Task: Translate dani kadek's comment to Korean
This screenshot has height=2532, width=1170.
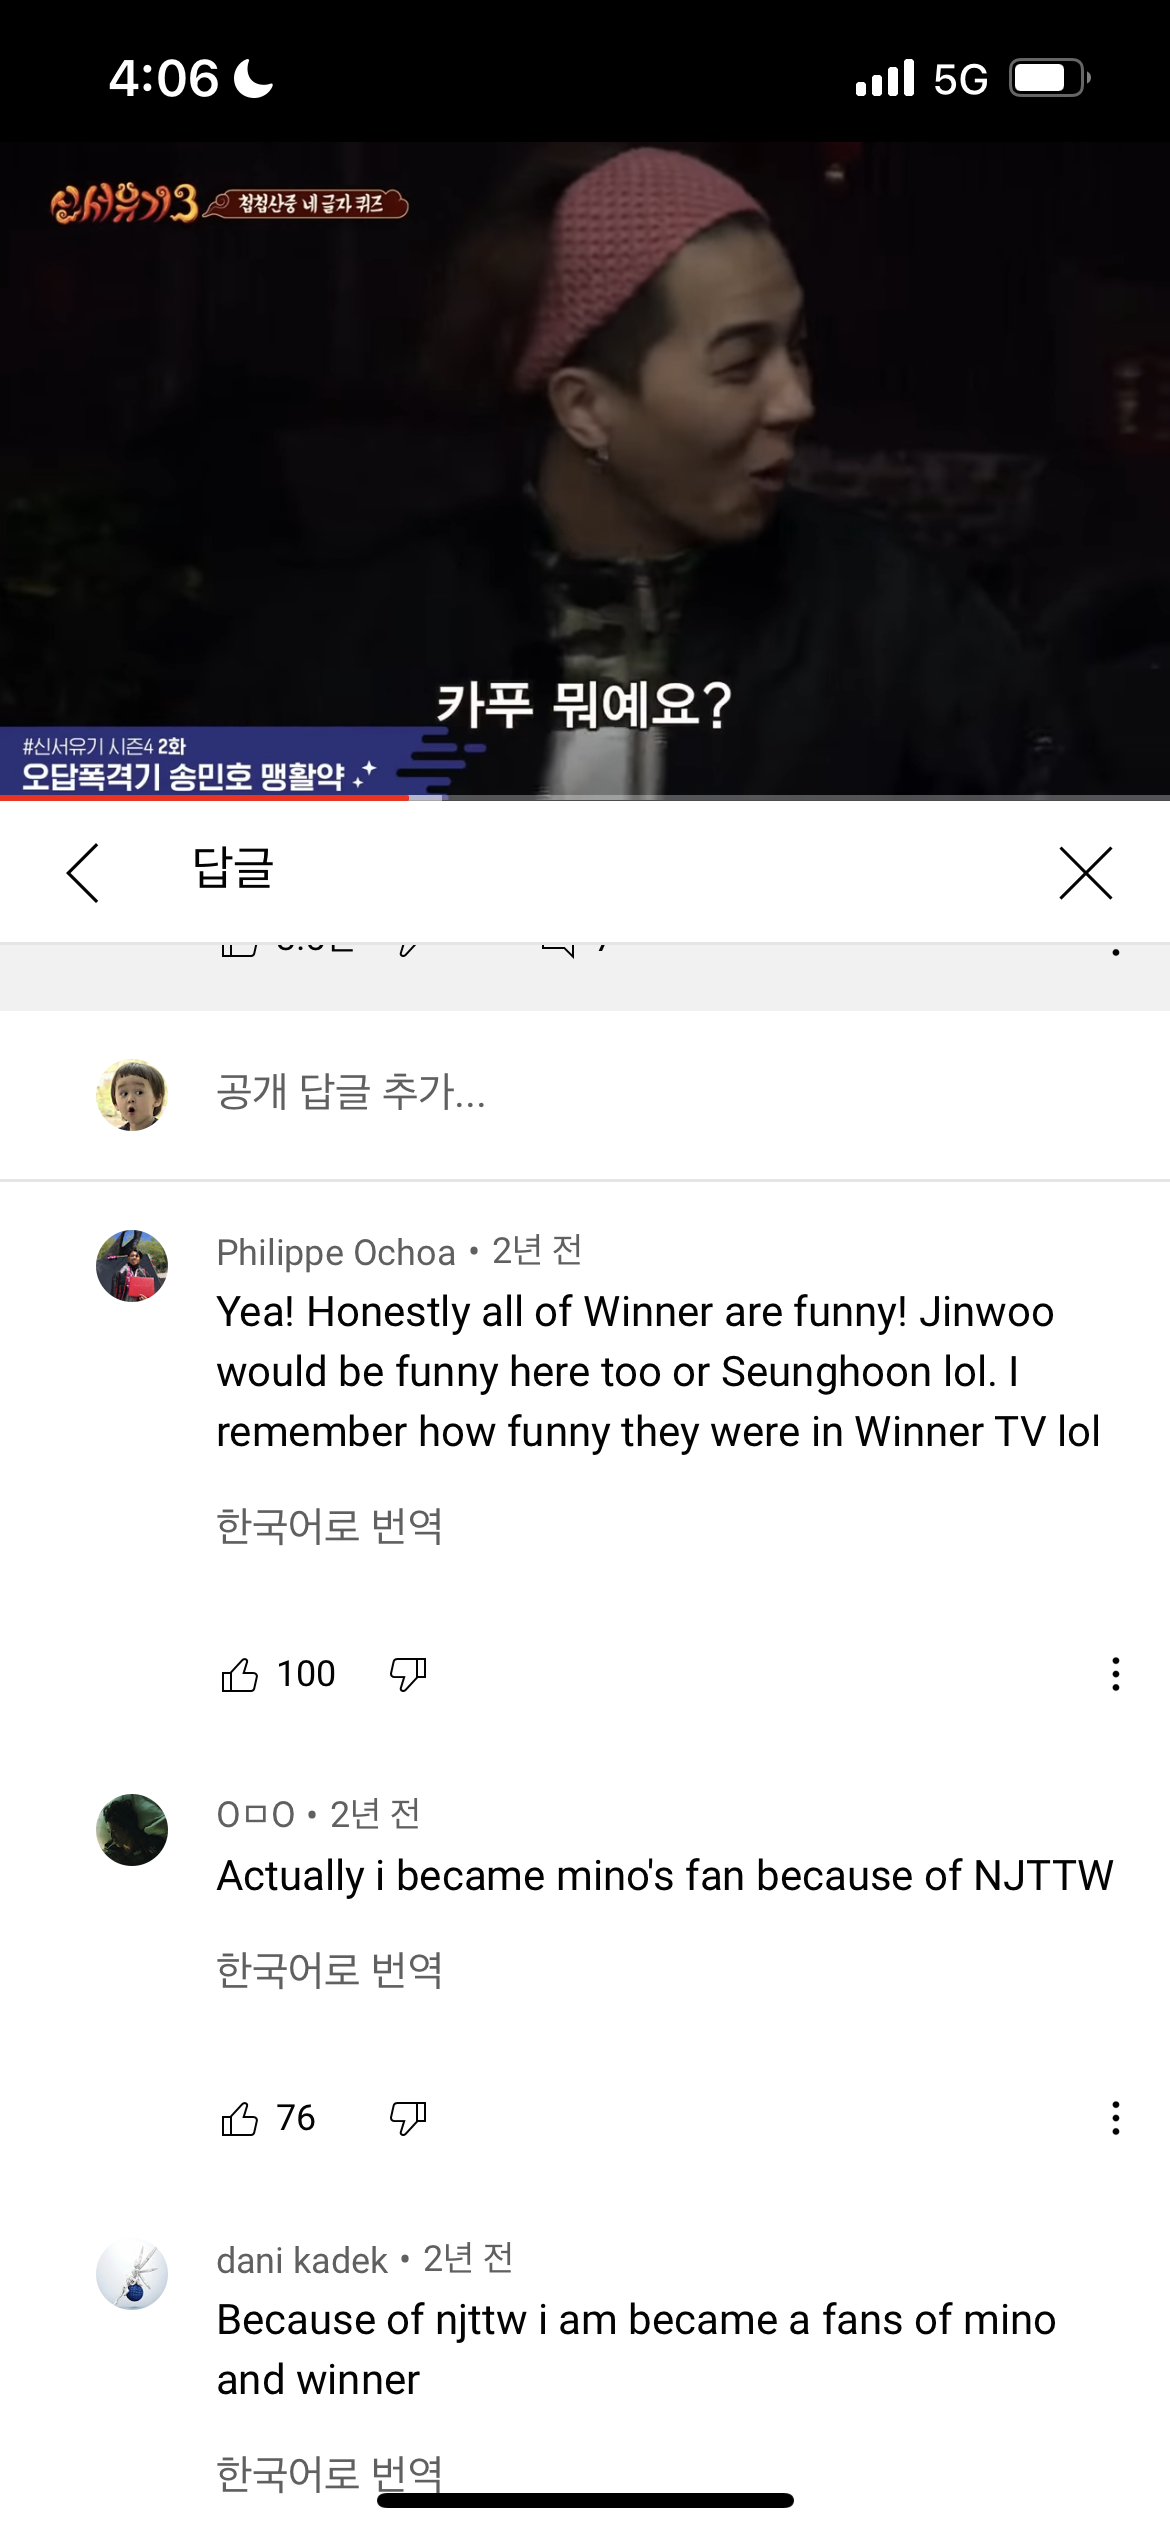Action: pos(329,2474)
